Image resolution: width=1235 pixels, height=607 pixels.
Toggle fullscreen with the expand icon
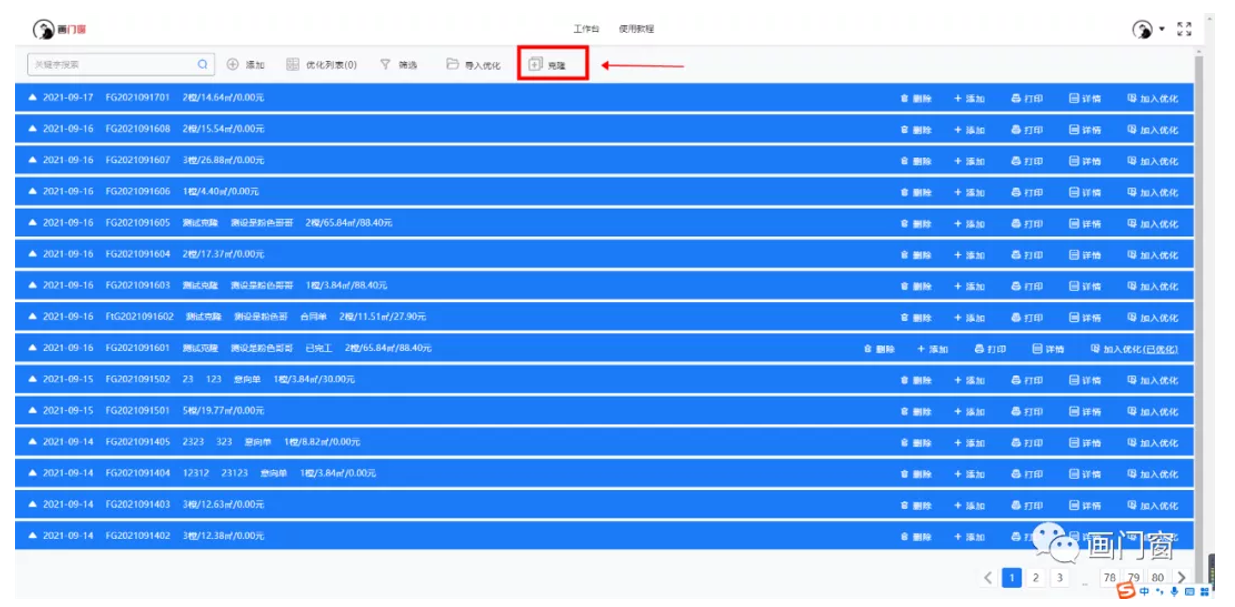click(1184, 30)
